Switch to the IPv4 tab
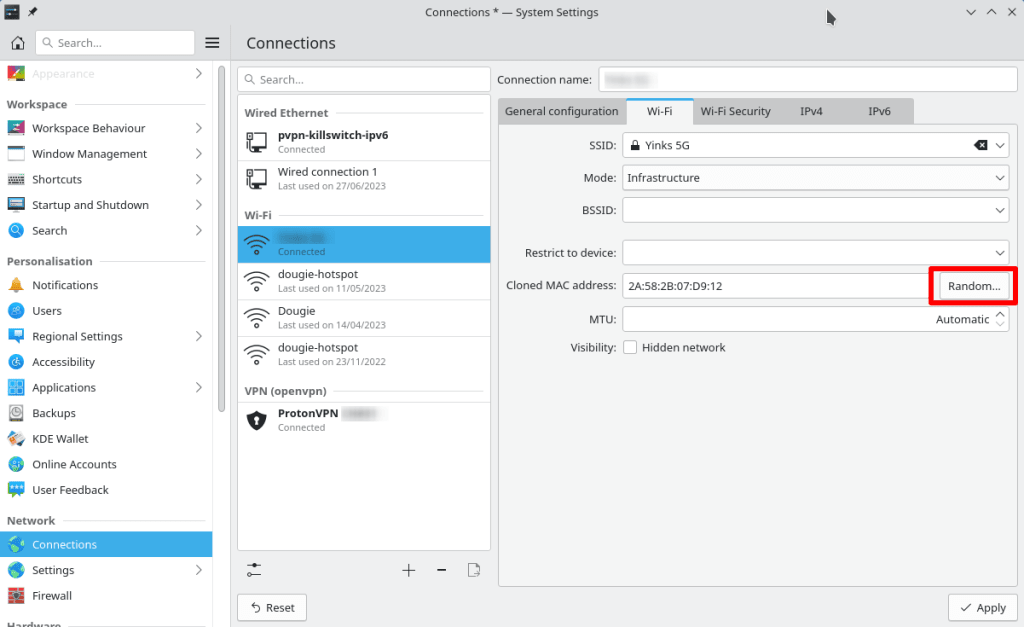 811,111
